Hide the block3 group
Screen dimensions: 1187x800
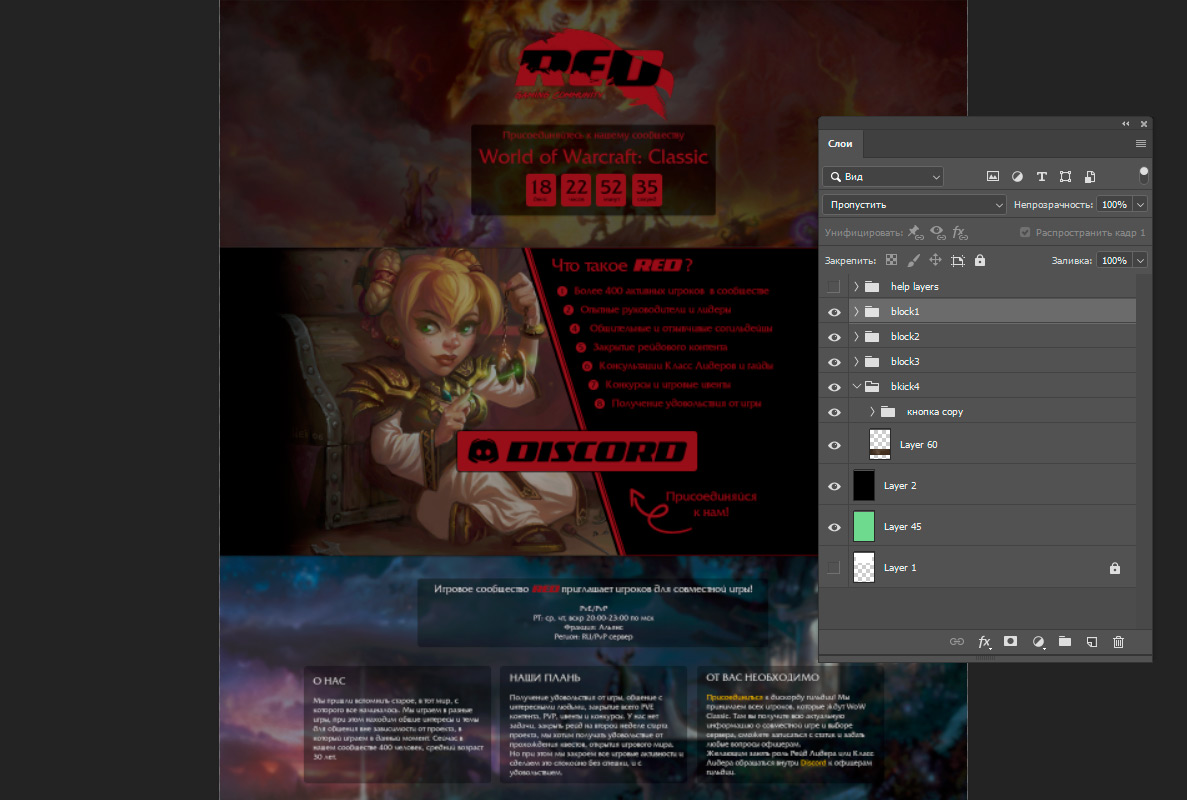pyautogui.click(x=834, y=362)
